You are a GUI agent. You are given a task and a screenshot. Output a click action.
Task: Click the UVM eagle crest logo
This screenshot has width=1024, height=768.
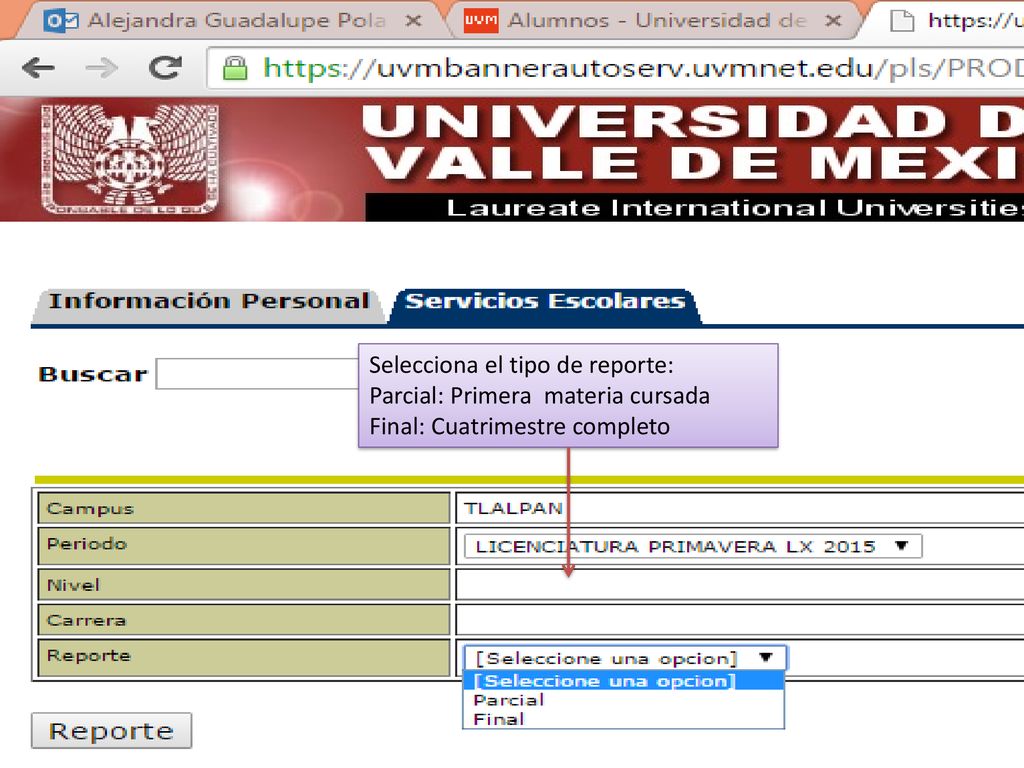(129, 159)
